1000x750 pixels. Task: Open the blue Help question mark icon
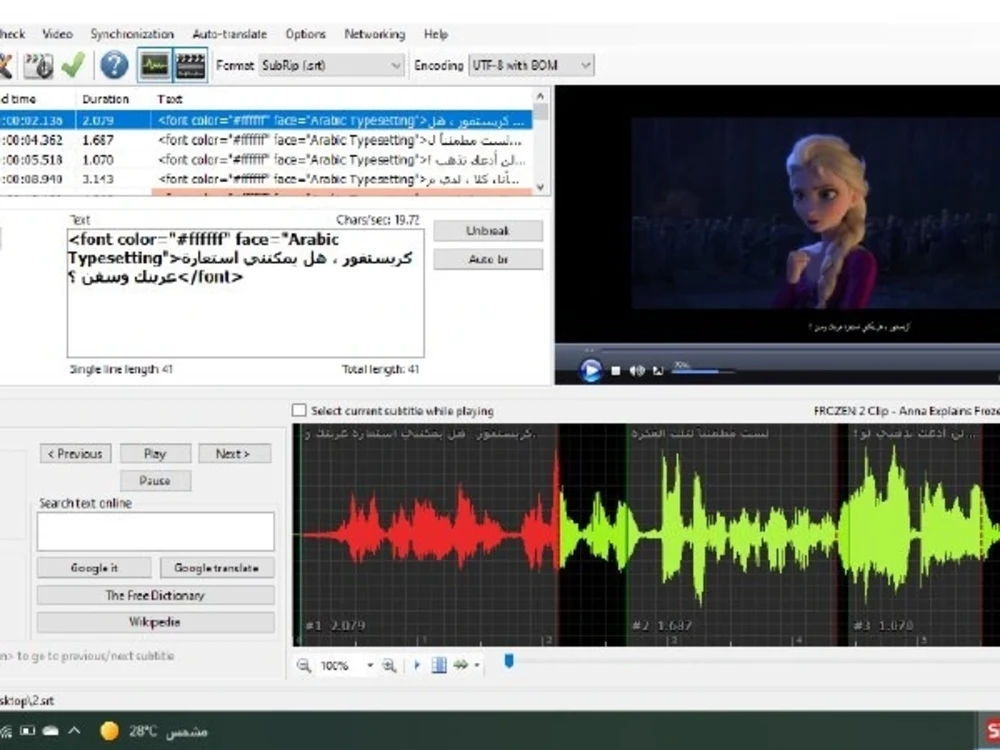point(114,65)
